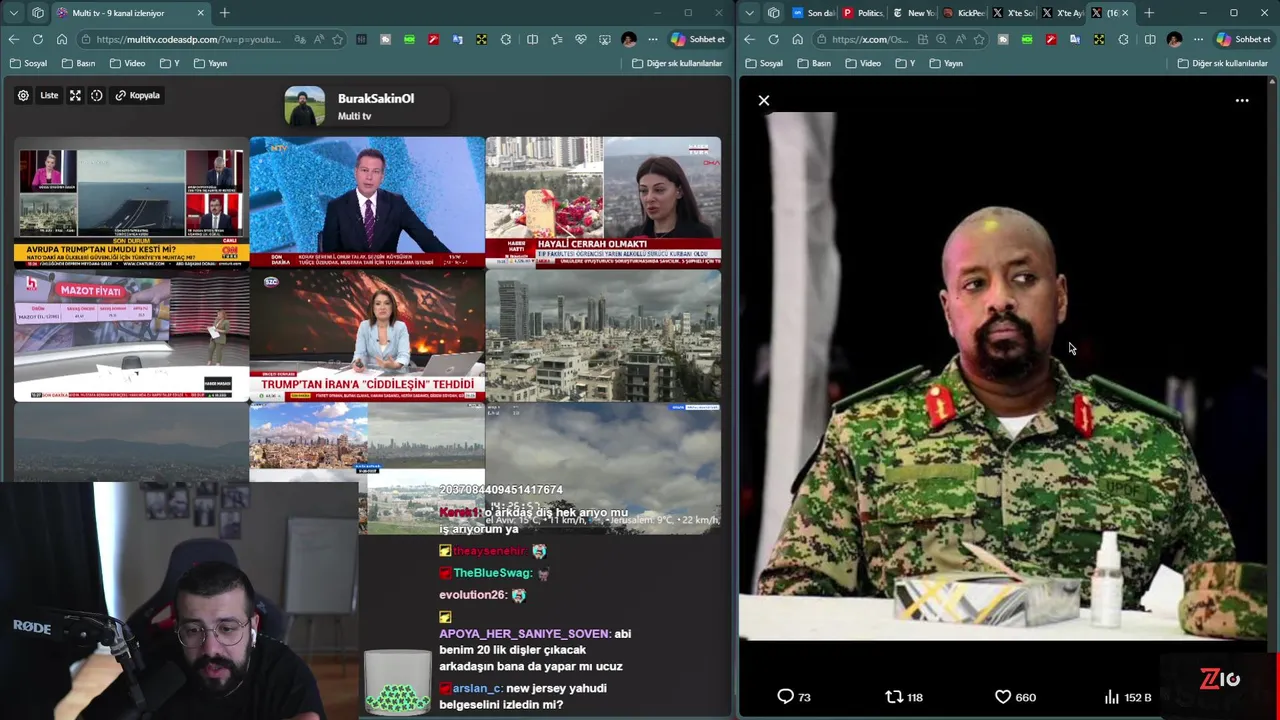The image size is (1280, 720).
Task: Open three-dots options on X photo
Action: pyautogui.click(x=1242, y=100)
